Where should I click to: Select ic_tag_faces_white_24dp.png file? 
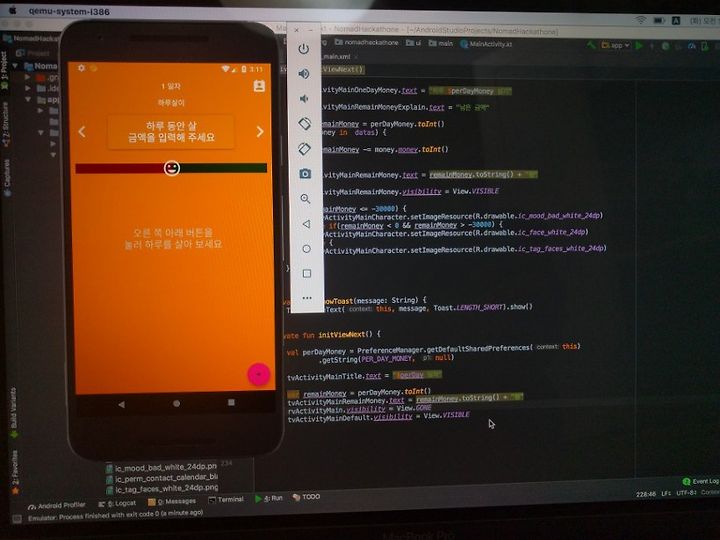click(162, 489)
